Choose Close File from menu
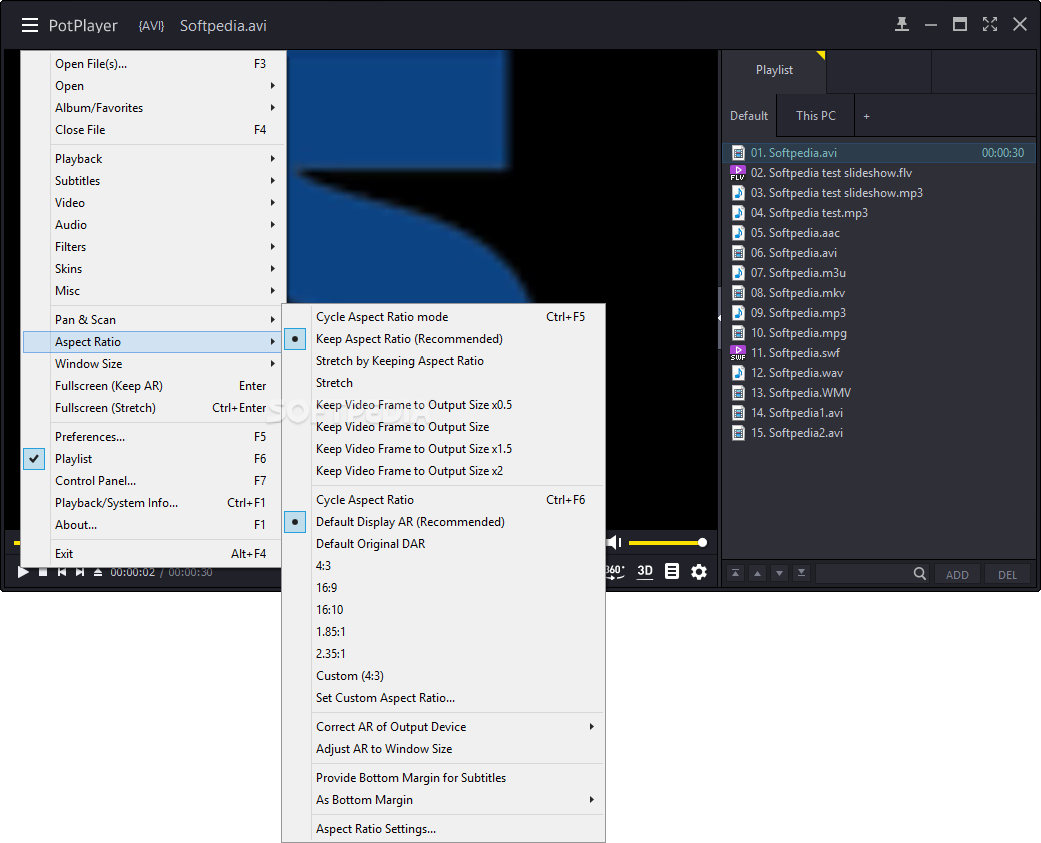 coord(153,129)
